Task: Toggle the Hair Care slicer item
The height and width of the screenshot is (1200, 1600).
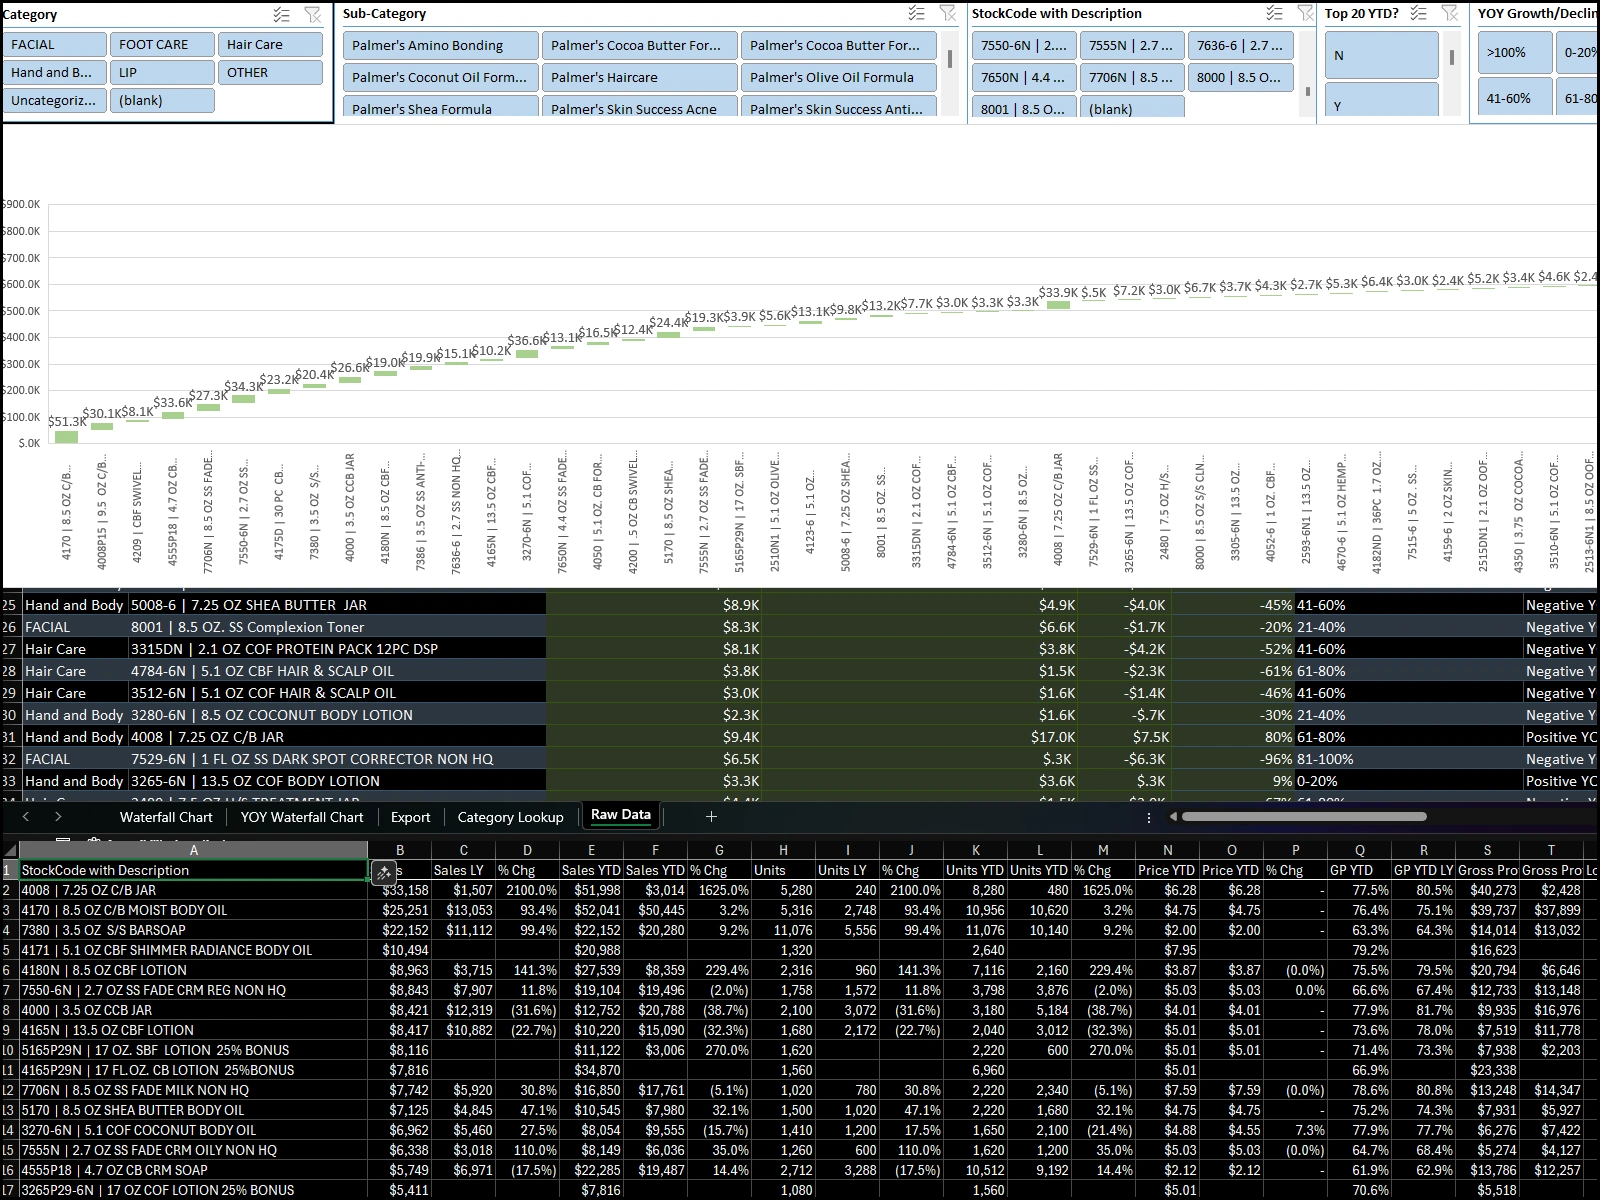Action: (x=271, y=45)
